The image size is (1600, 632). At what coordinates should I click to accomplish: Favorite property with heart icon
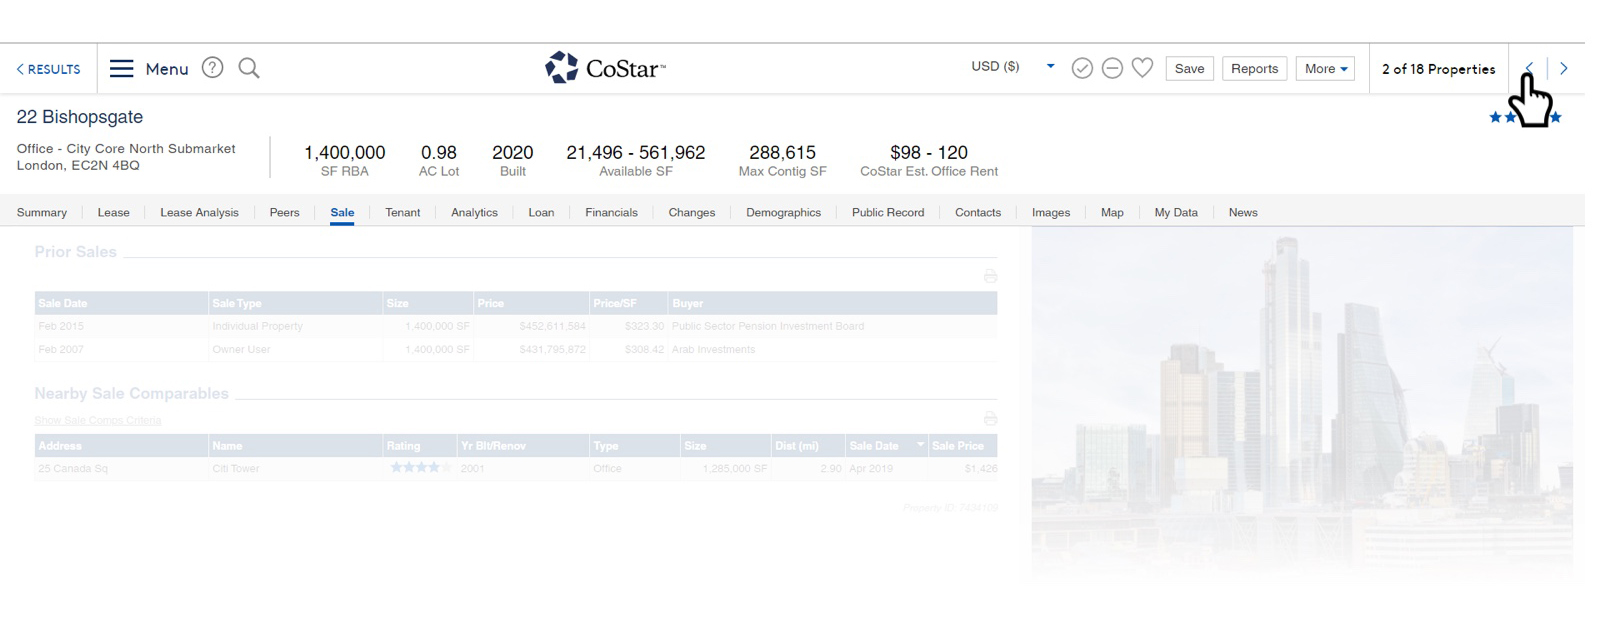[x=1142, y=68]
